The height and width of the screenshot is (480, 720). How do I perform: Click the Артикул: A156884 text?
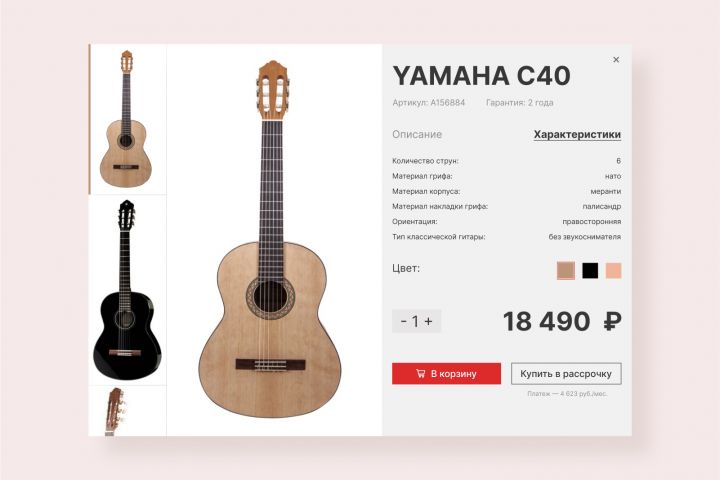[428, 102]
